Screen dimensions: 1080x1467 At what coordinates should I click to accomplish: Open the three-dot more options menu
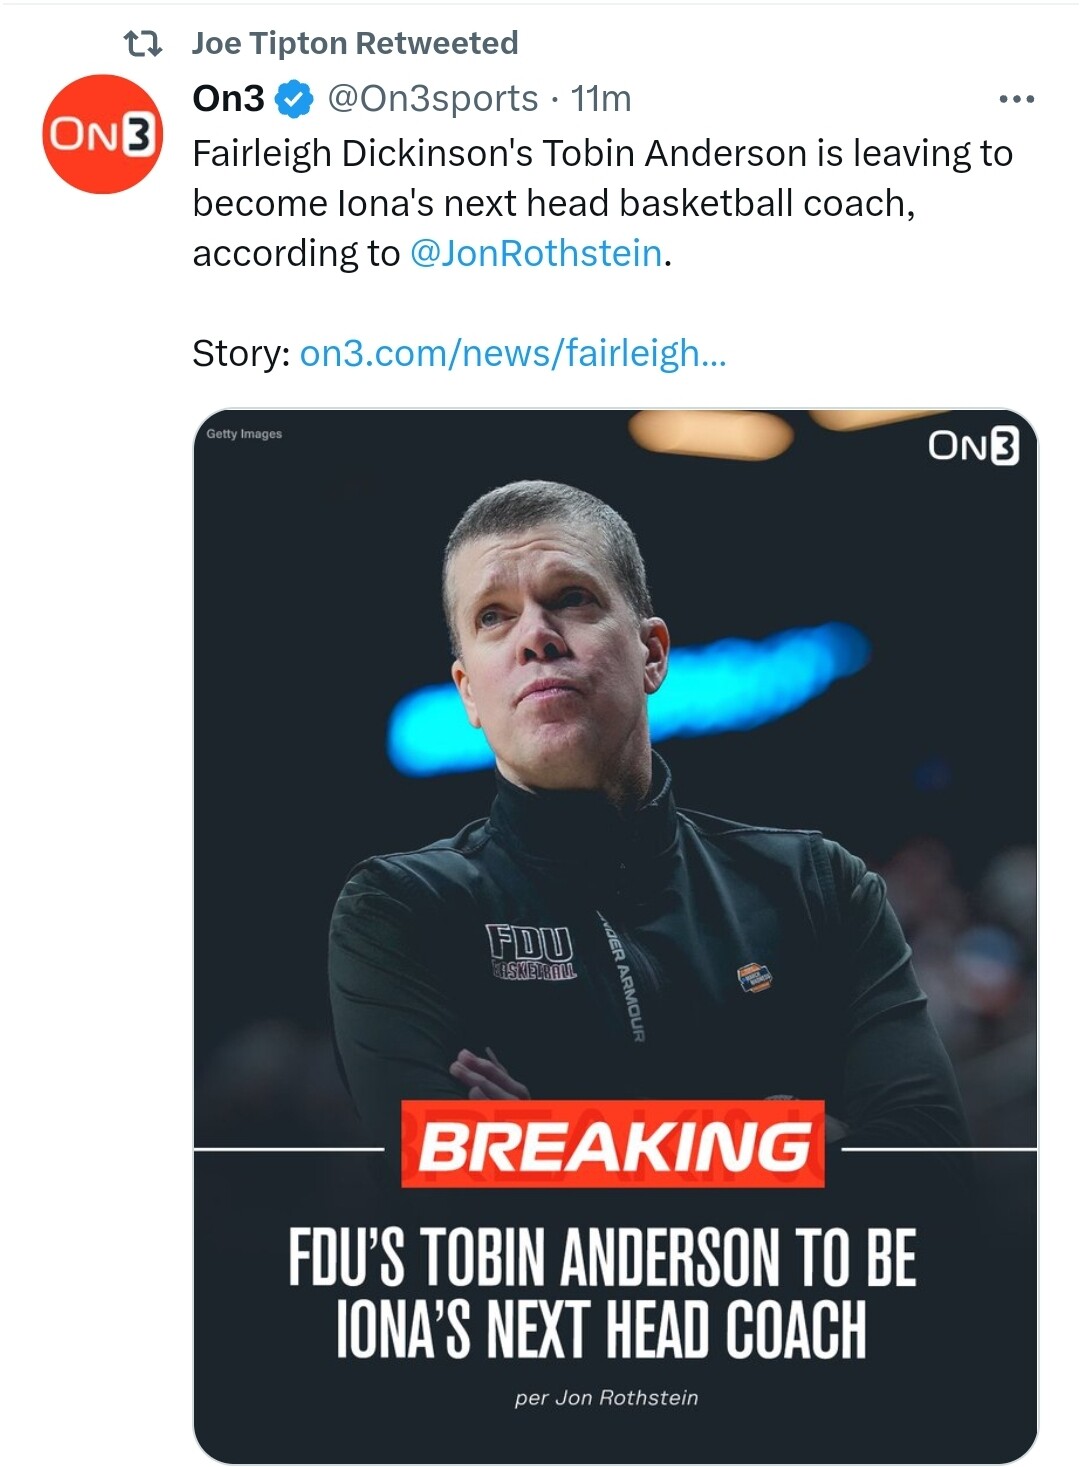pyautogui.click(x=1016, y=99)
